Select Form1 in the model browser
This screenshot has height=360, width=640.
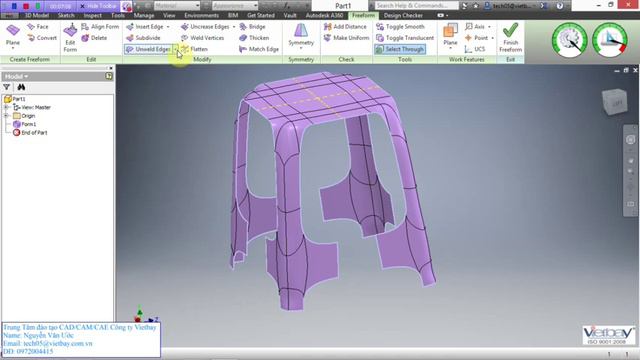click(x=25, y=124)
